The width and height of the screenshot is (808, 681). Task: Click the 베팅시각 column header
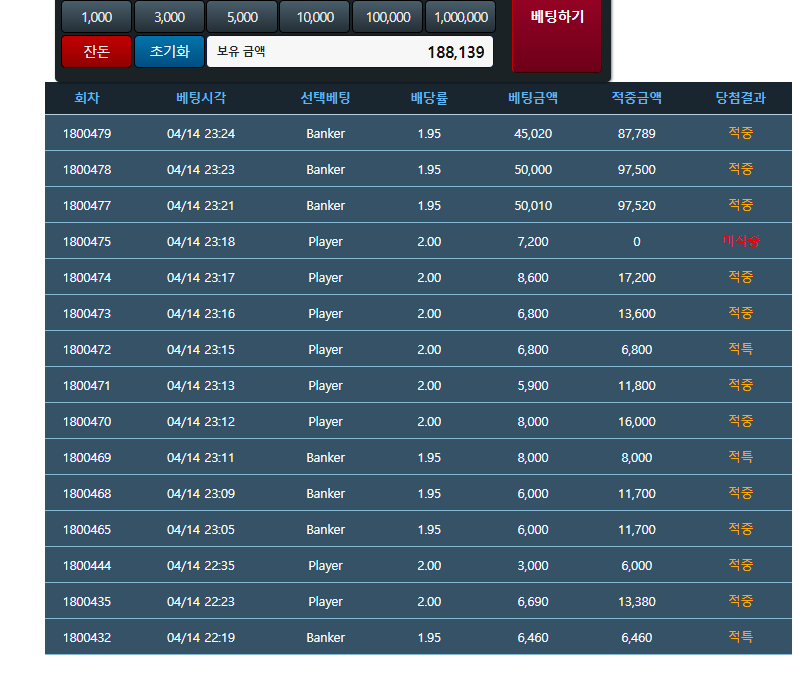pyautogui.click(x=201, y=98)
